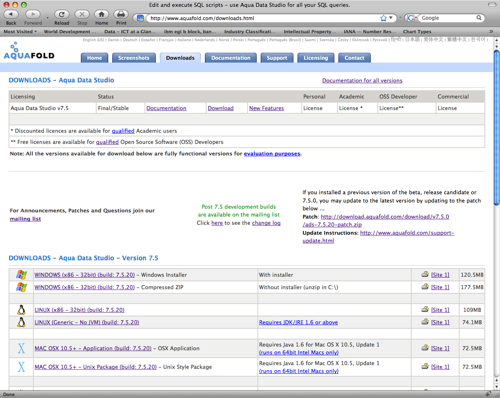Click evaluation purposes link
Screen dimensions: 500x398
pyautogui.click(x=272, y=154)
